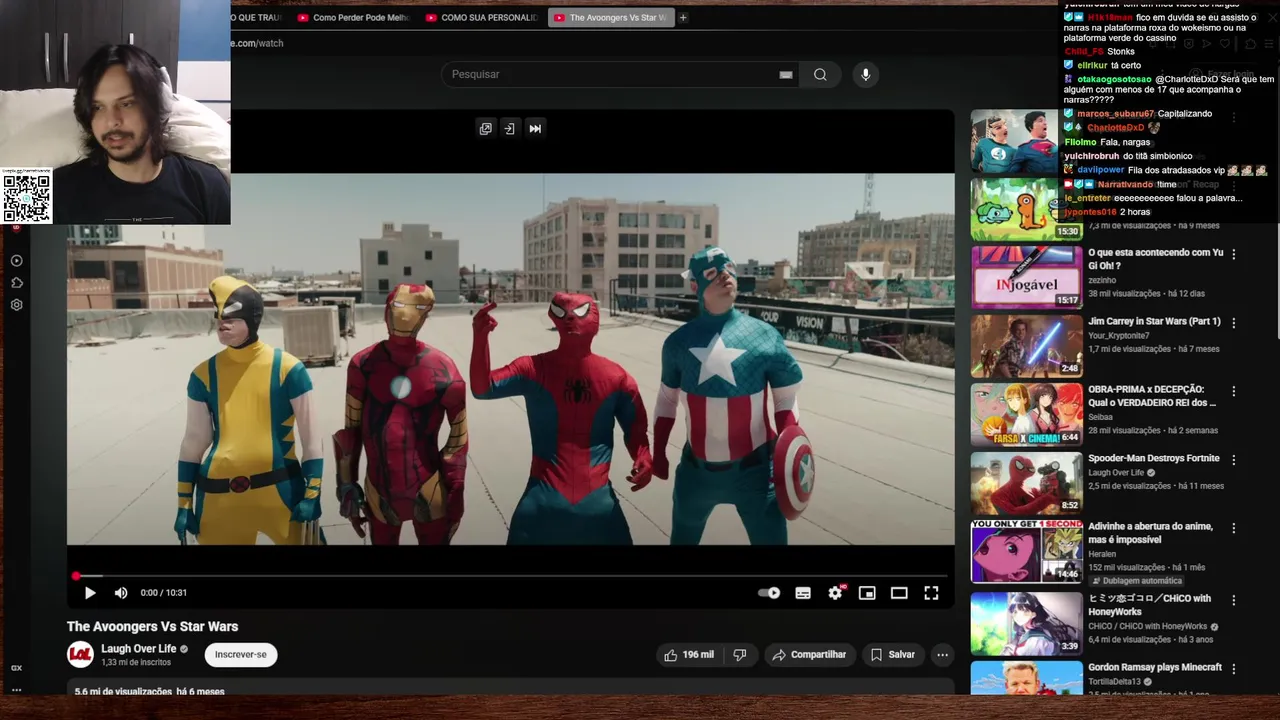
Task: Open 'Gordon Ramsay plays Minecraft' title
Action: click(x=1154, y=667)
